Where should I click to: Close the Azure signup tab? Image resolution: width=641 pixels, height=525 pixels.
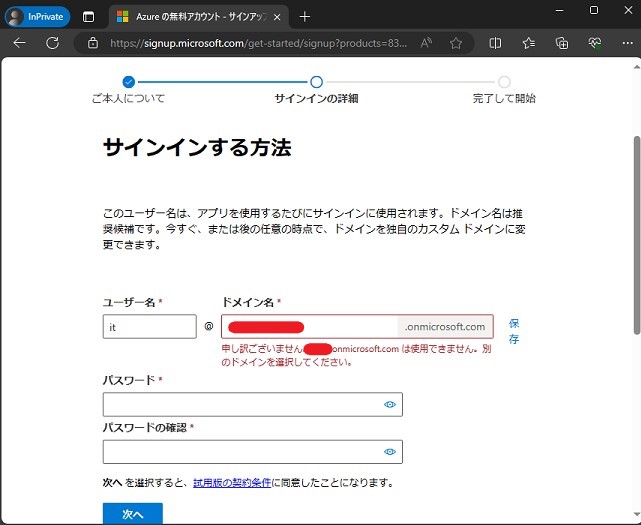pyautogui.click(x=277, y=17)
